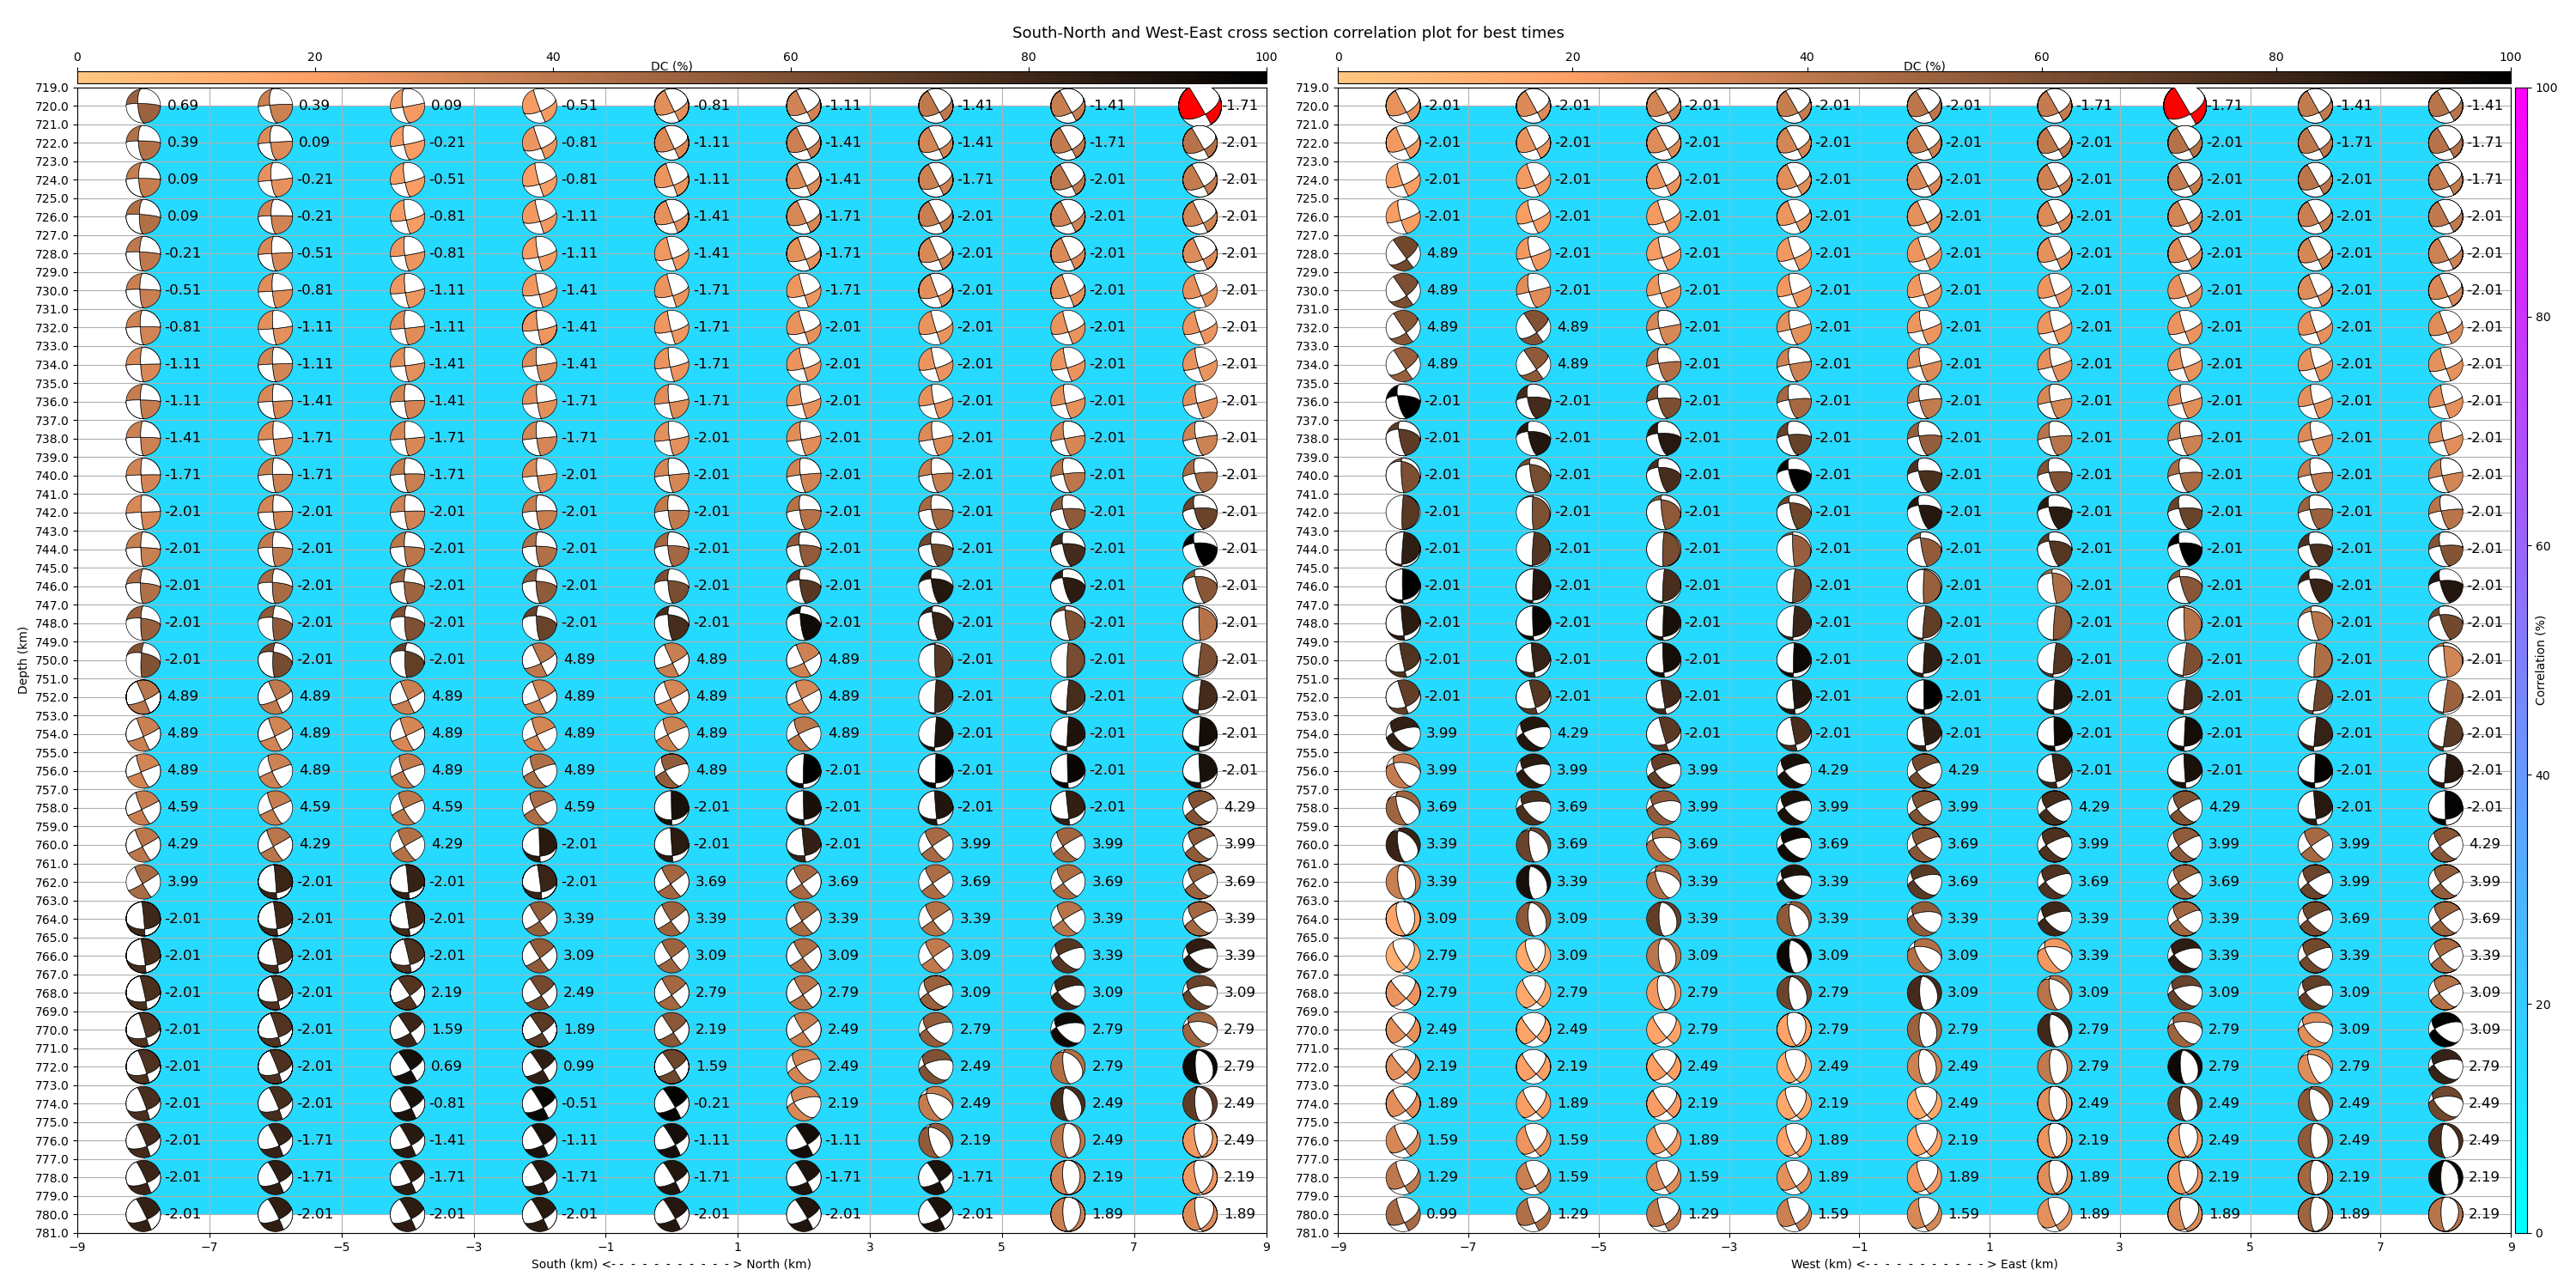This screenshot has height=1288, width=2576.
Task: Click magenta top of Correlation colorbar
Action: 2521,95
